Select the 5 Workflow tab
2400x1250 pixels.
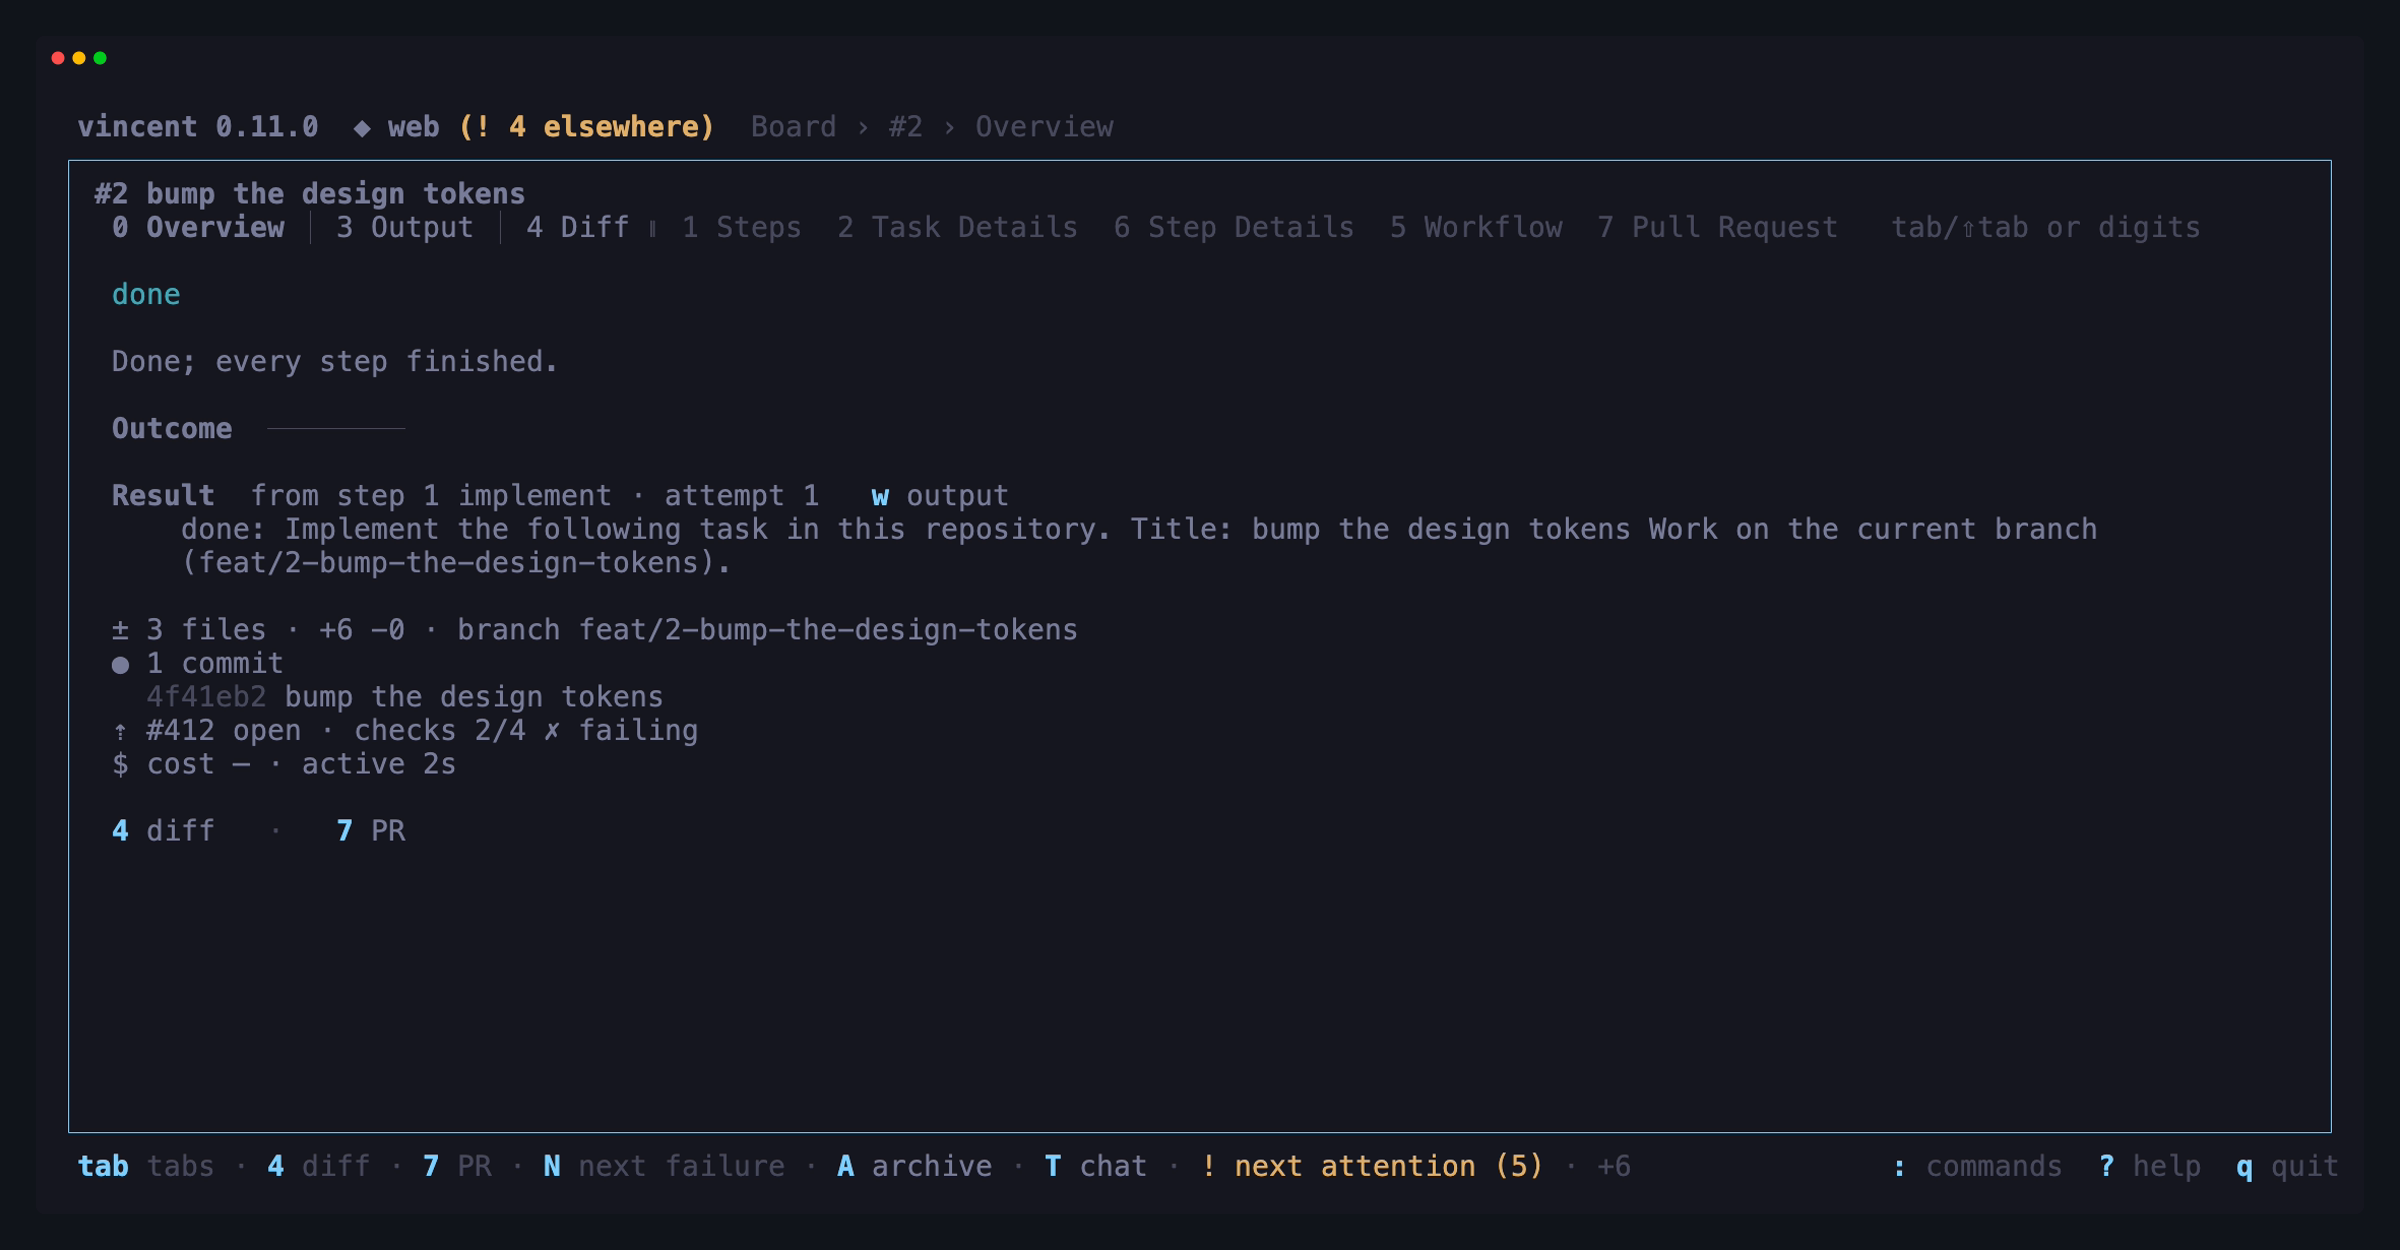pyautogui.click(x=1476, y=227)
